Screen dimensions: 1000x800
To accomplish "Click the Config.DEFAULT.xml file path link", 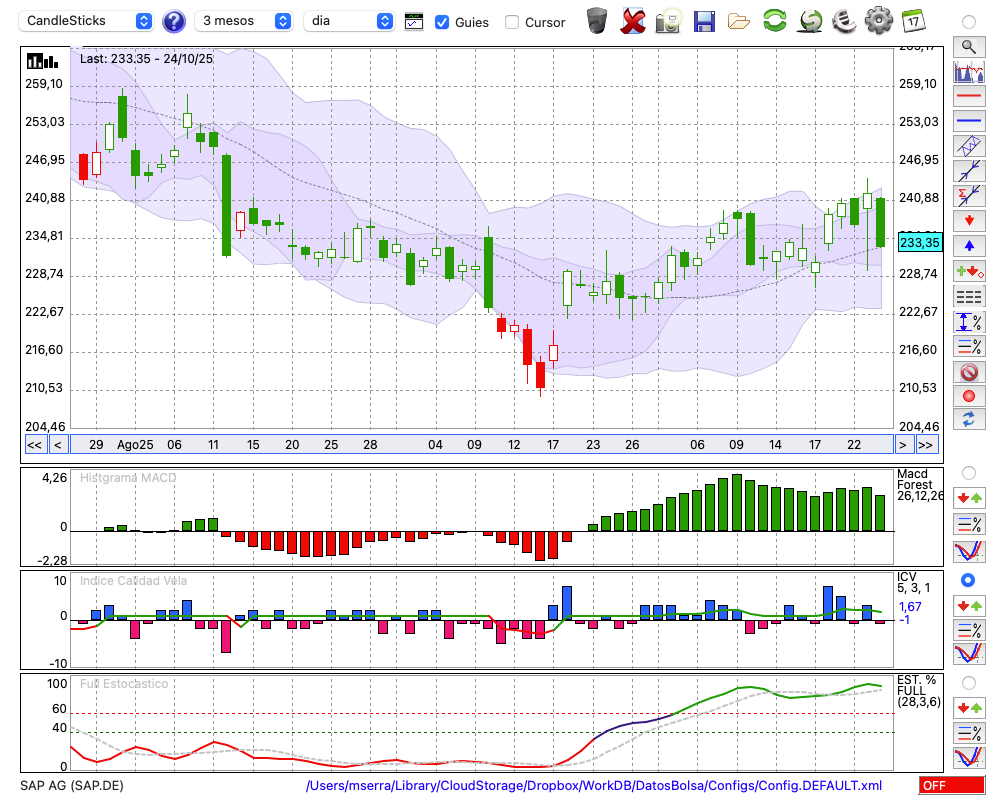I will tap(594, 786).
